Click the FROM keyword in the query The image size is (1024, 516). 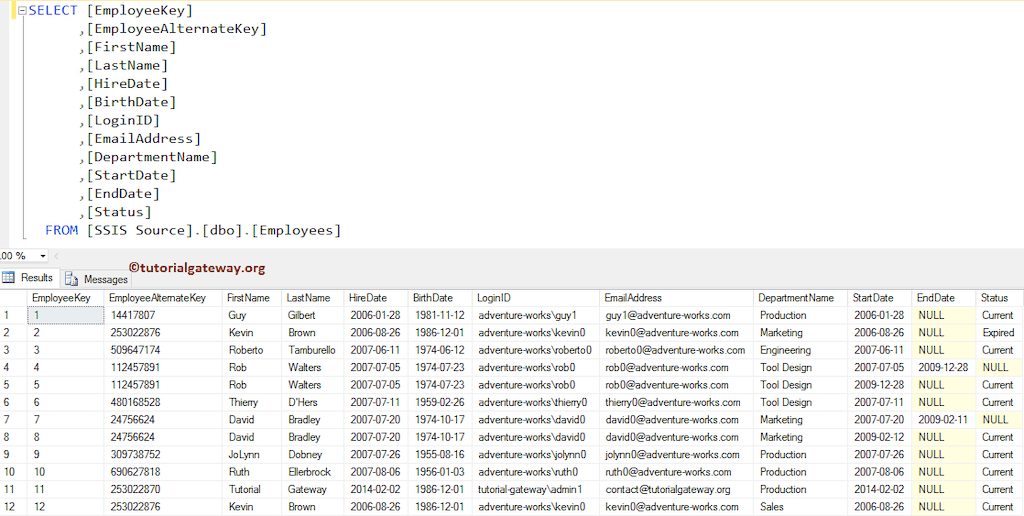click(61, 230)
